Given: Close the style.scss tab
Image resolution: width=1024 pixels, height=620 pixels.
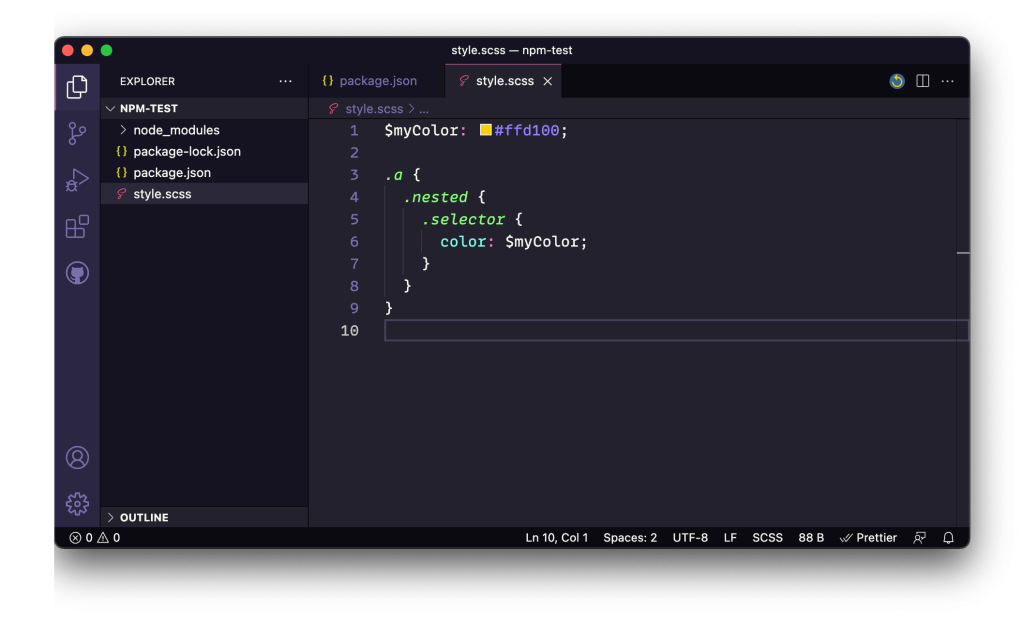Looking at the screenshot, I should [547, 81].
